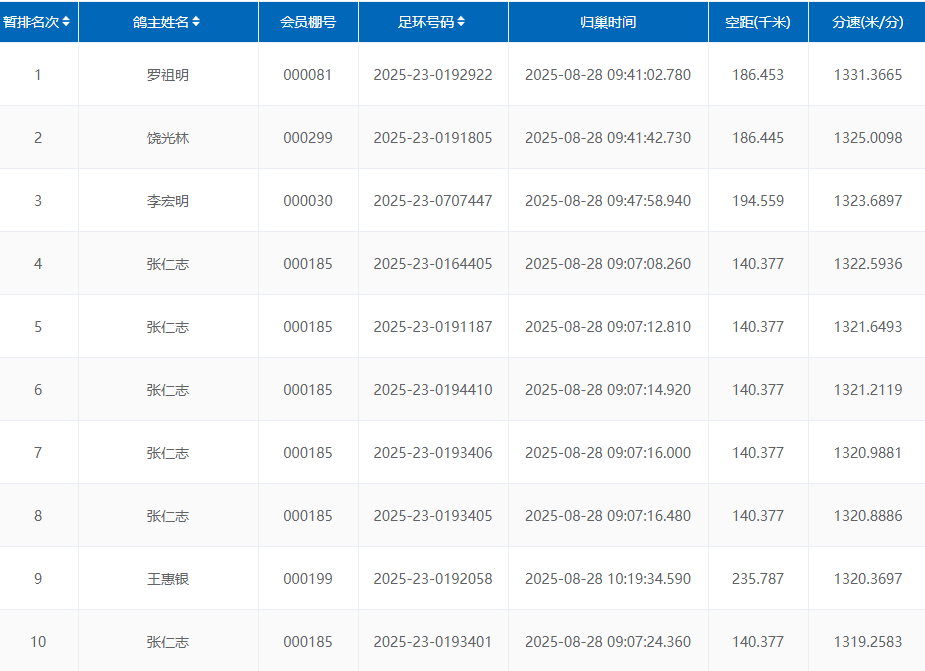The width and height of the screenshot is (925, 671).
Task: Select owner name 李宏明
Action: point(168,201)
